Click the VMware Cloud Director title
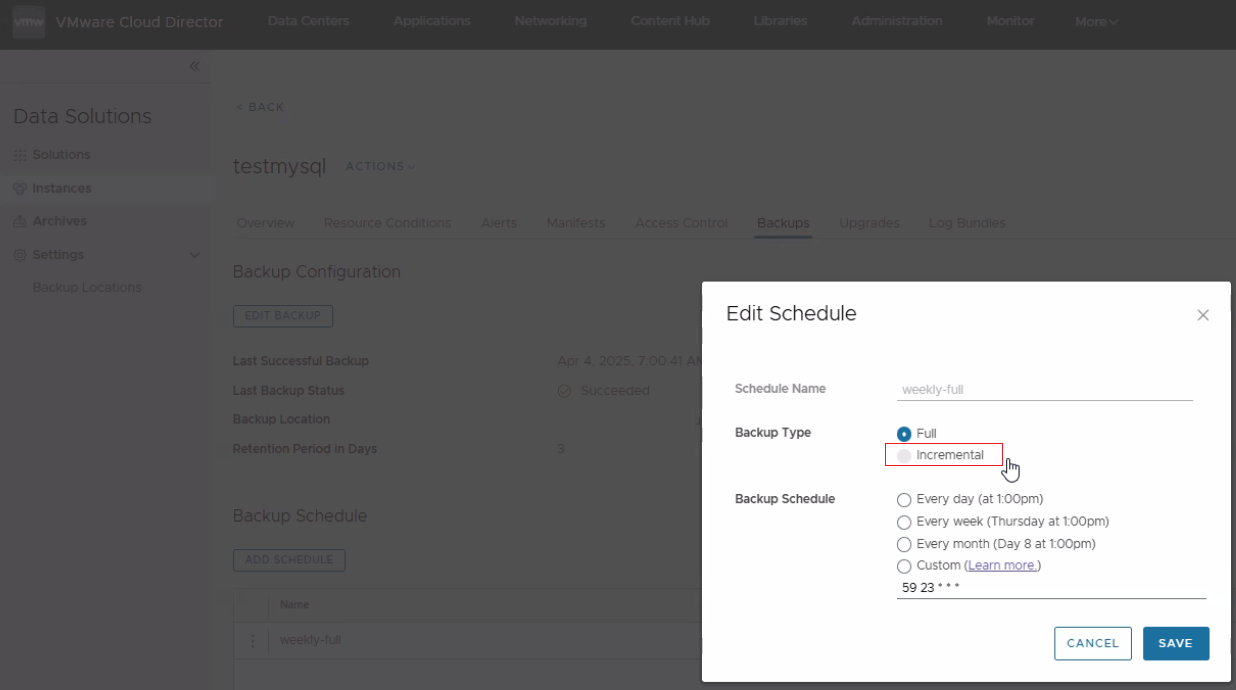 [x=140, y=22]
